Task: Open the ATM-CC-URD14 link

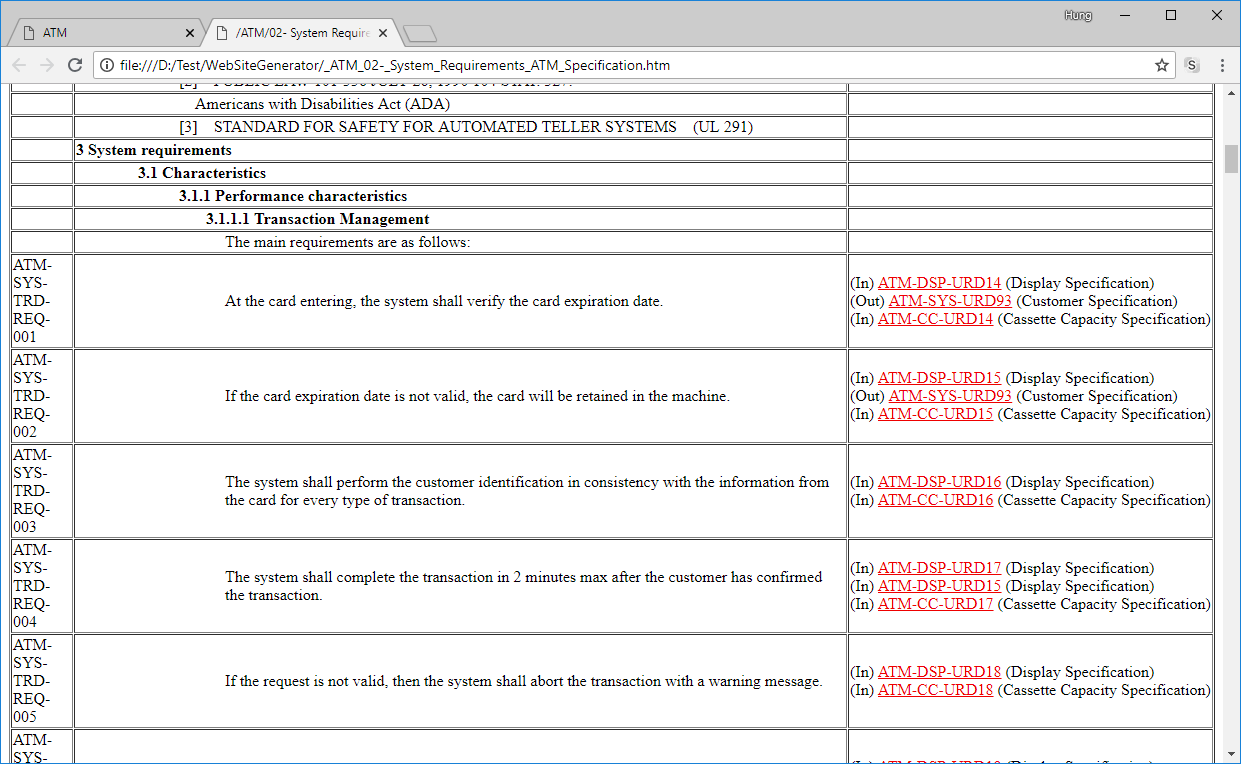Action: pos(935,319)
